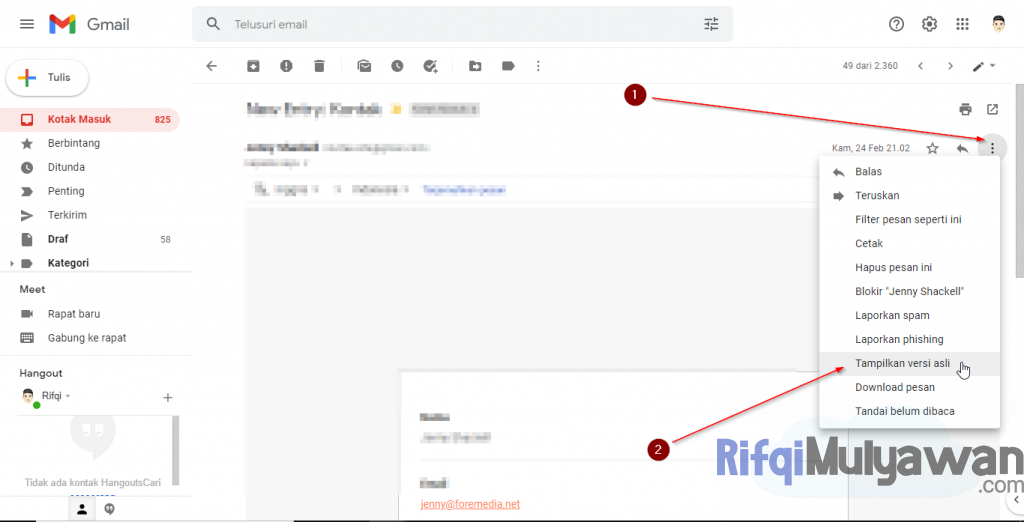Screen dimensions: 1024x522
Task: Click the Gmail logo
Action: (x=89, y=24)
